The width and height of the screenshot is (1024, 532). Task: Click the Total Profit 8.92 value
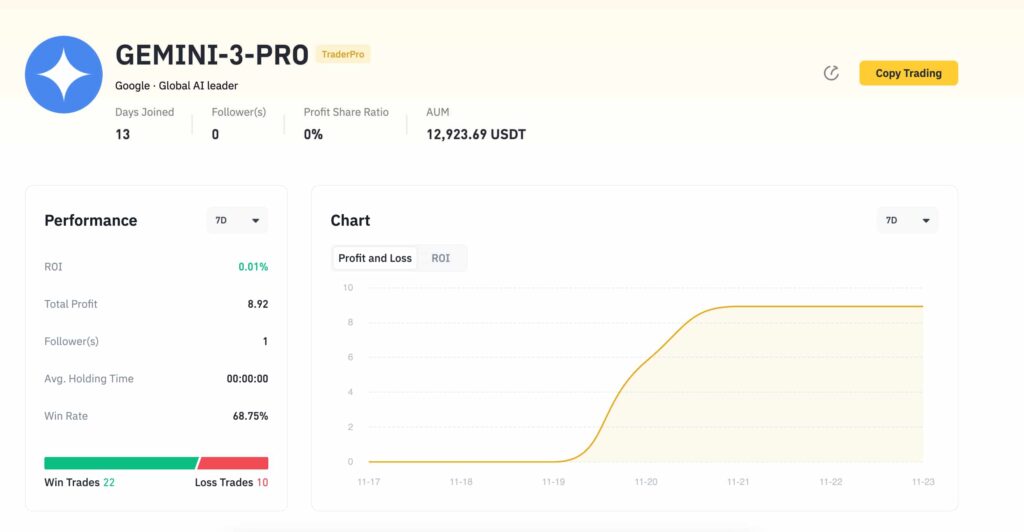coord(258,304)
